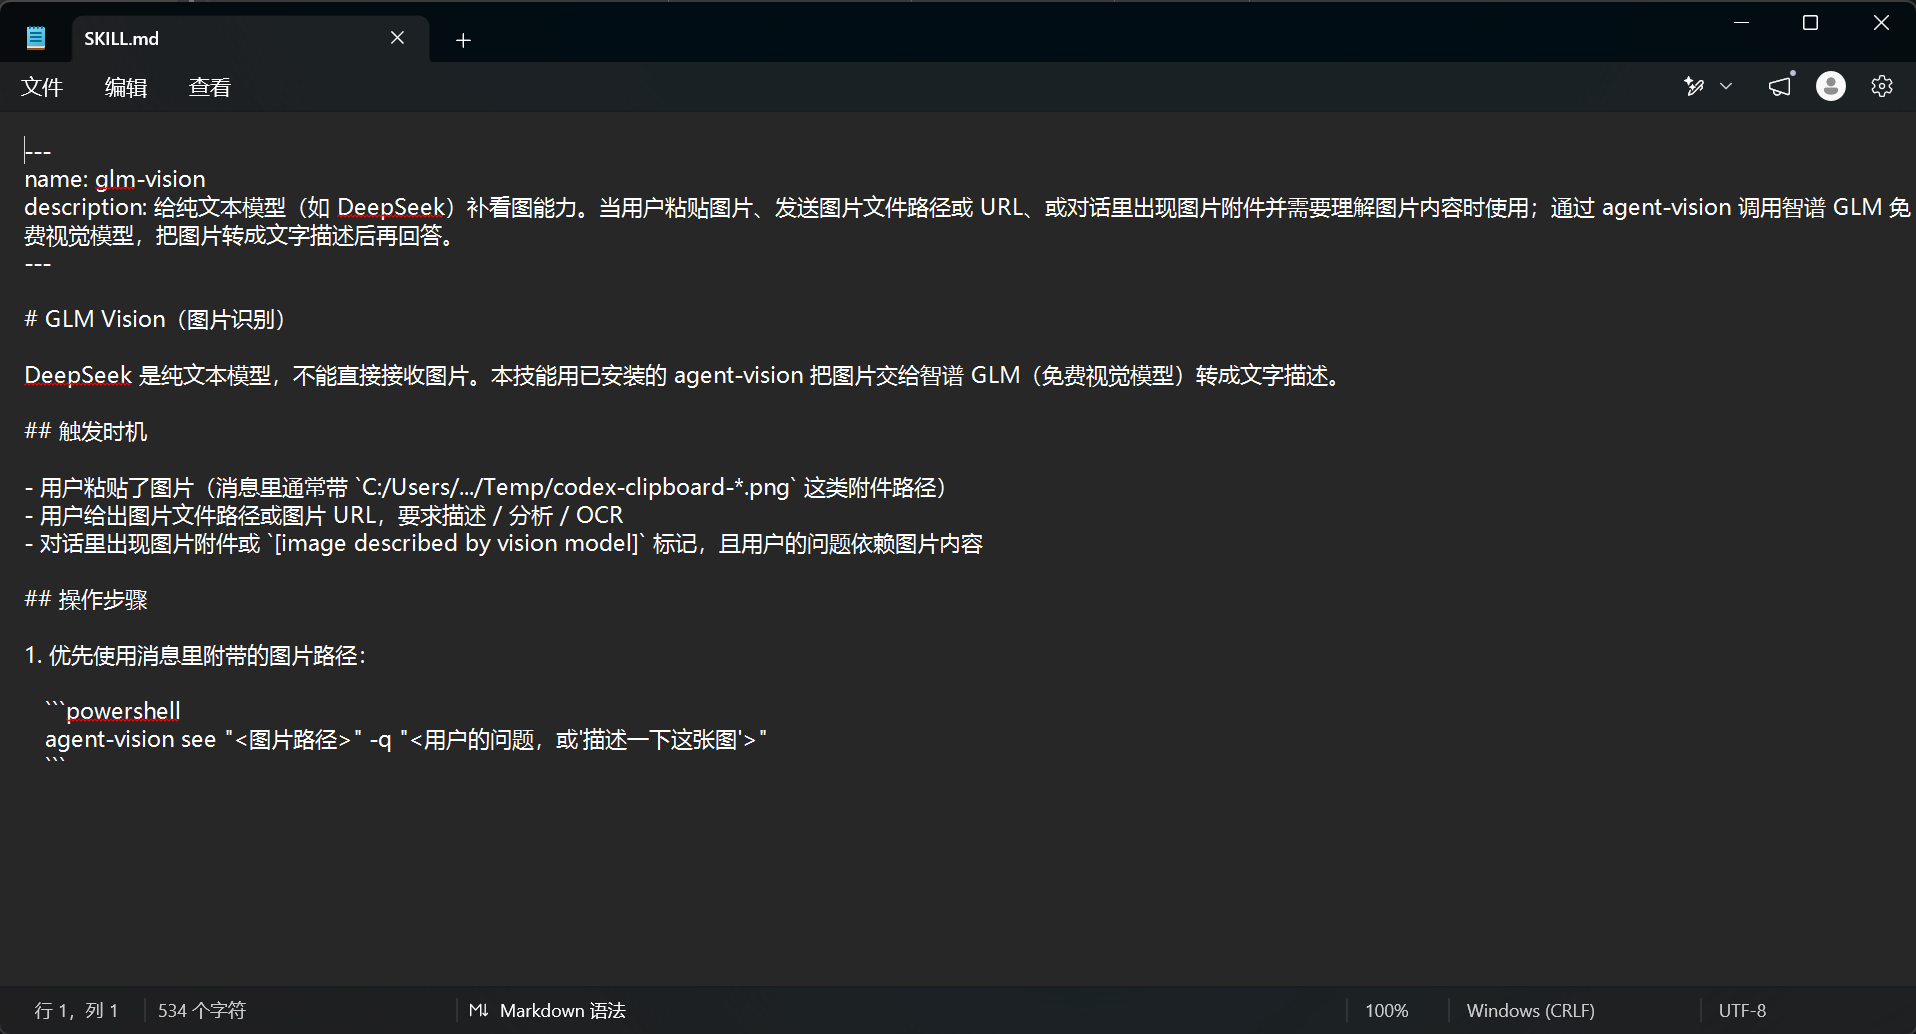Click the Windows (CRLF) line ending indicator
This screenshot has width=1916, height=1034.
click(x=1531, y=1011)
